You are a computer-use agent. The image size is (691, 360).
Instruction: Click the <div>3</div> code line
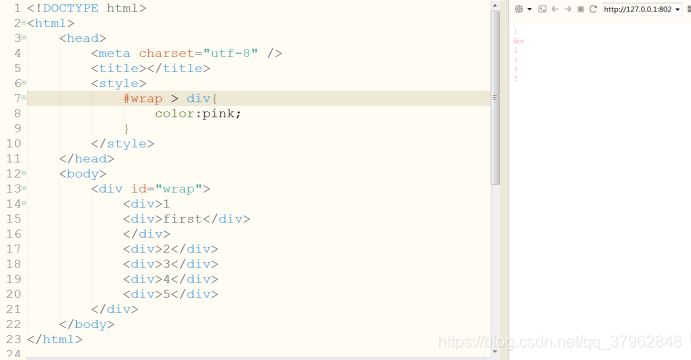pyautogui.click(x=171, y=264)
